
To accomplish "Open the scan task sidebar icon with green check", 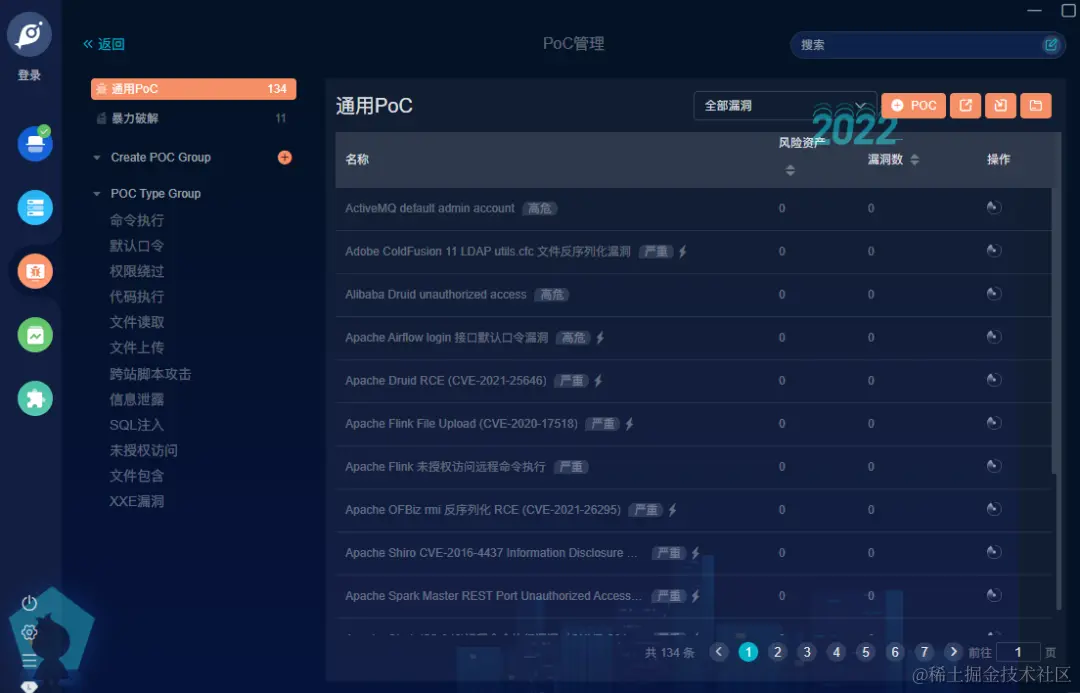I will (35, 143).
